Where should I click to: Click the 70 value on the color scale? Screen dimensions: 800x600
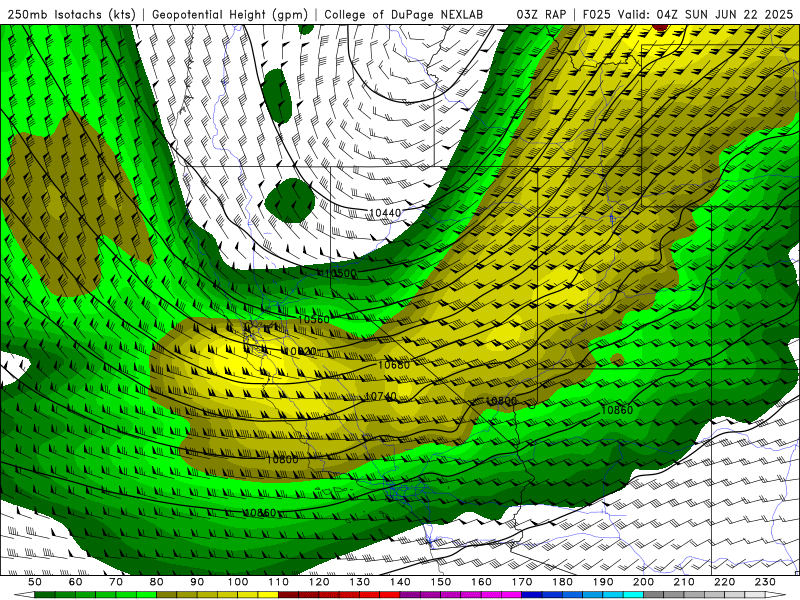pyautogui.click(x=116, y=582)
